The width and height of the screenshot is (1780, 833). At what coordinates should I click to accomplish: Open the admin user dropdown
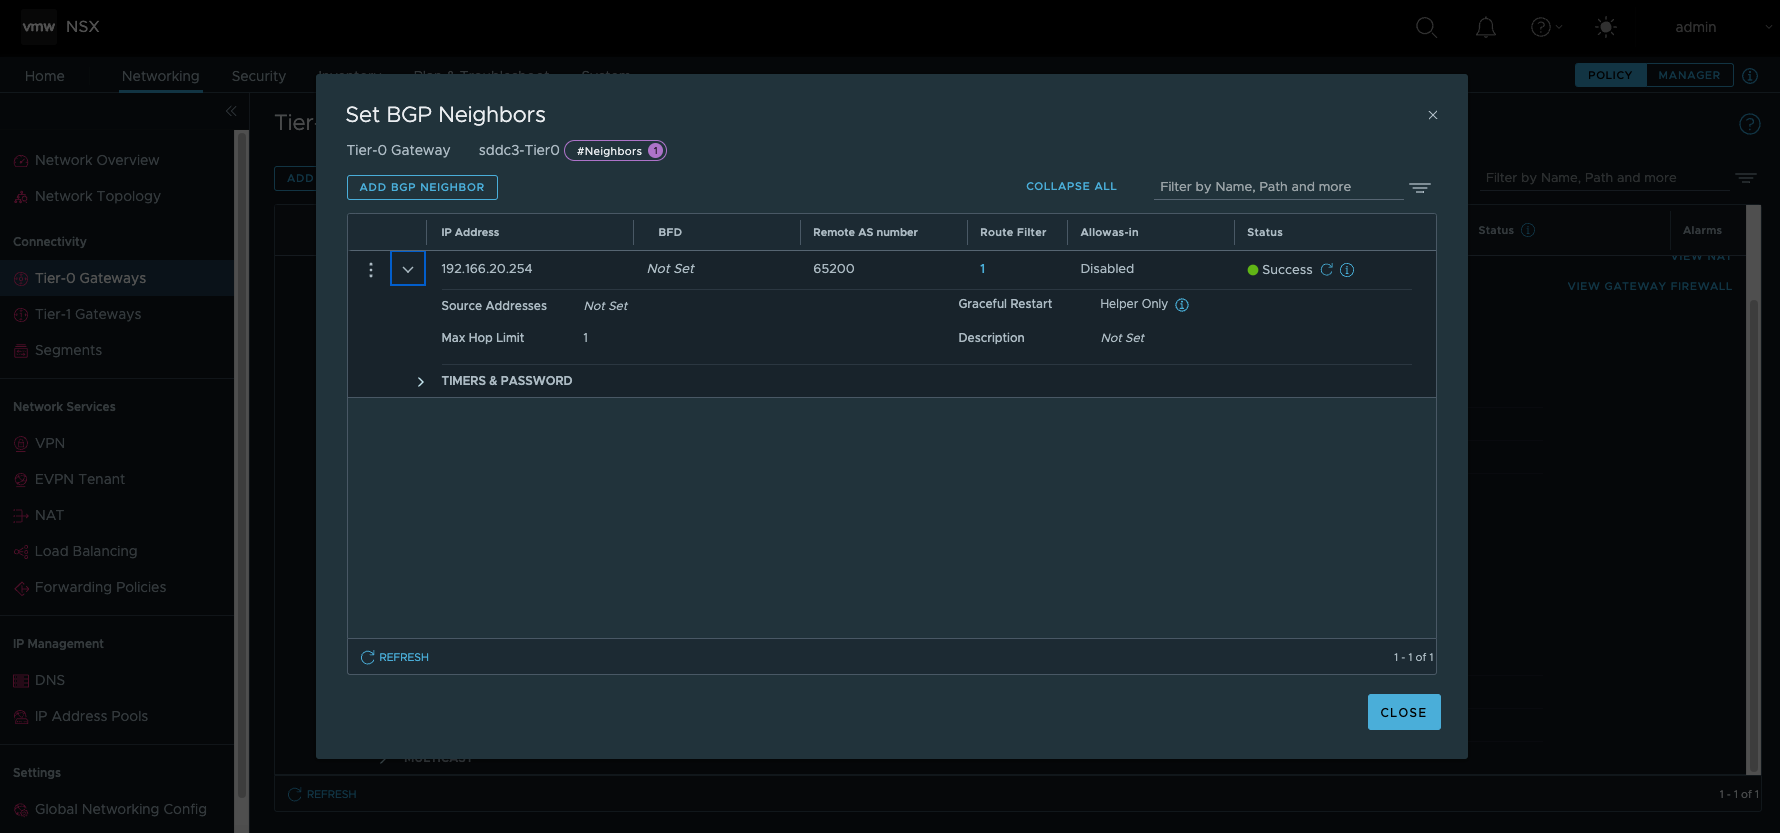click(1723, 27)
